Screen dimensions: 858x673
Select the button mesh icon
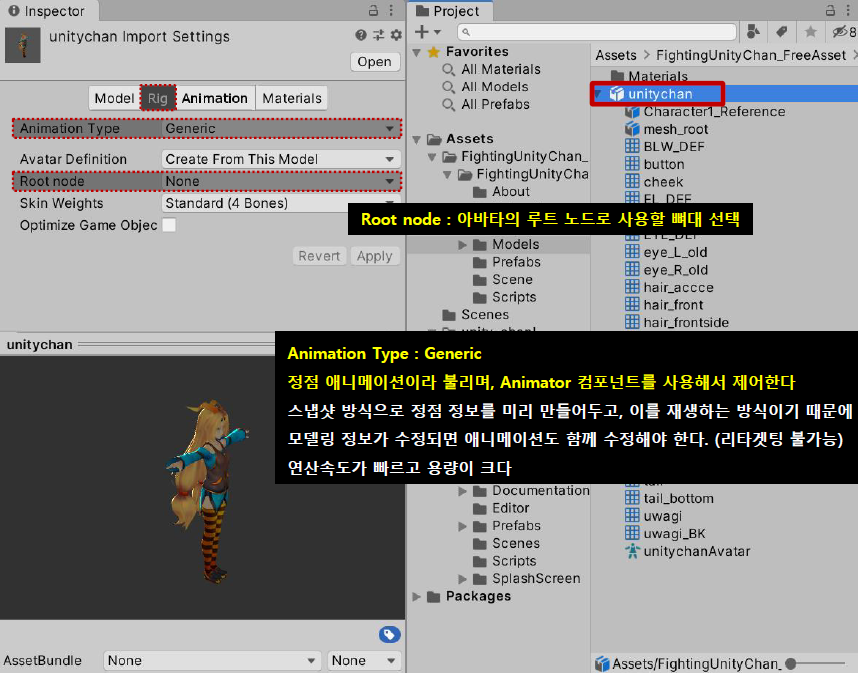click(632, 164)
